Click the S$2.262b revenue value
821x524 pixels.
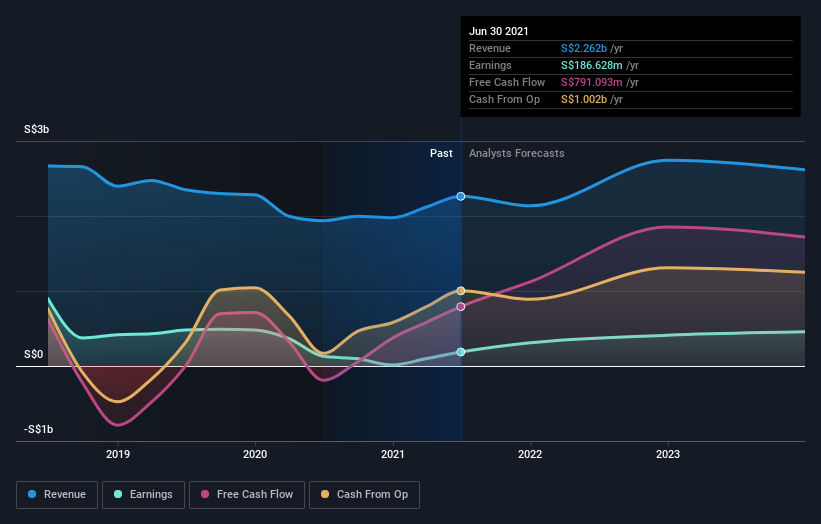point(584,48)
